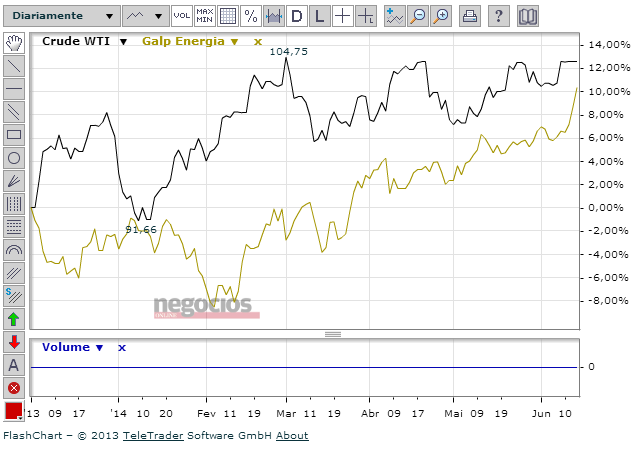The width and height of the screenshot is (638, 450).
Task: Select the circle drawing tool
Action: (14, 158)
